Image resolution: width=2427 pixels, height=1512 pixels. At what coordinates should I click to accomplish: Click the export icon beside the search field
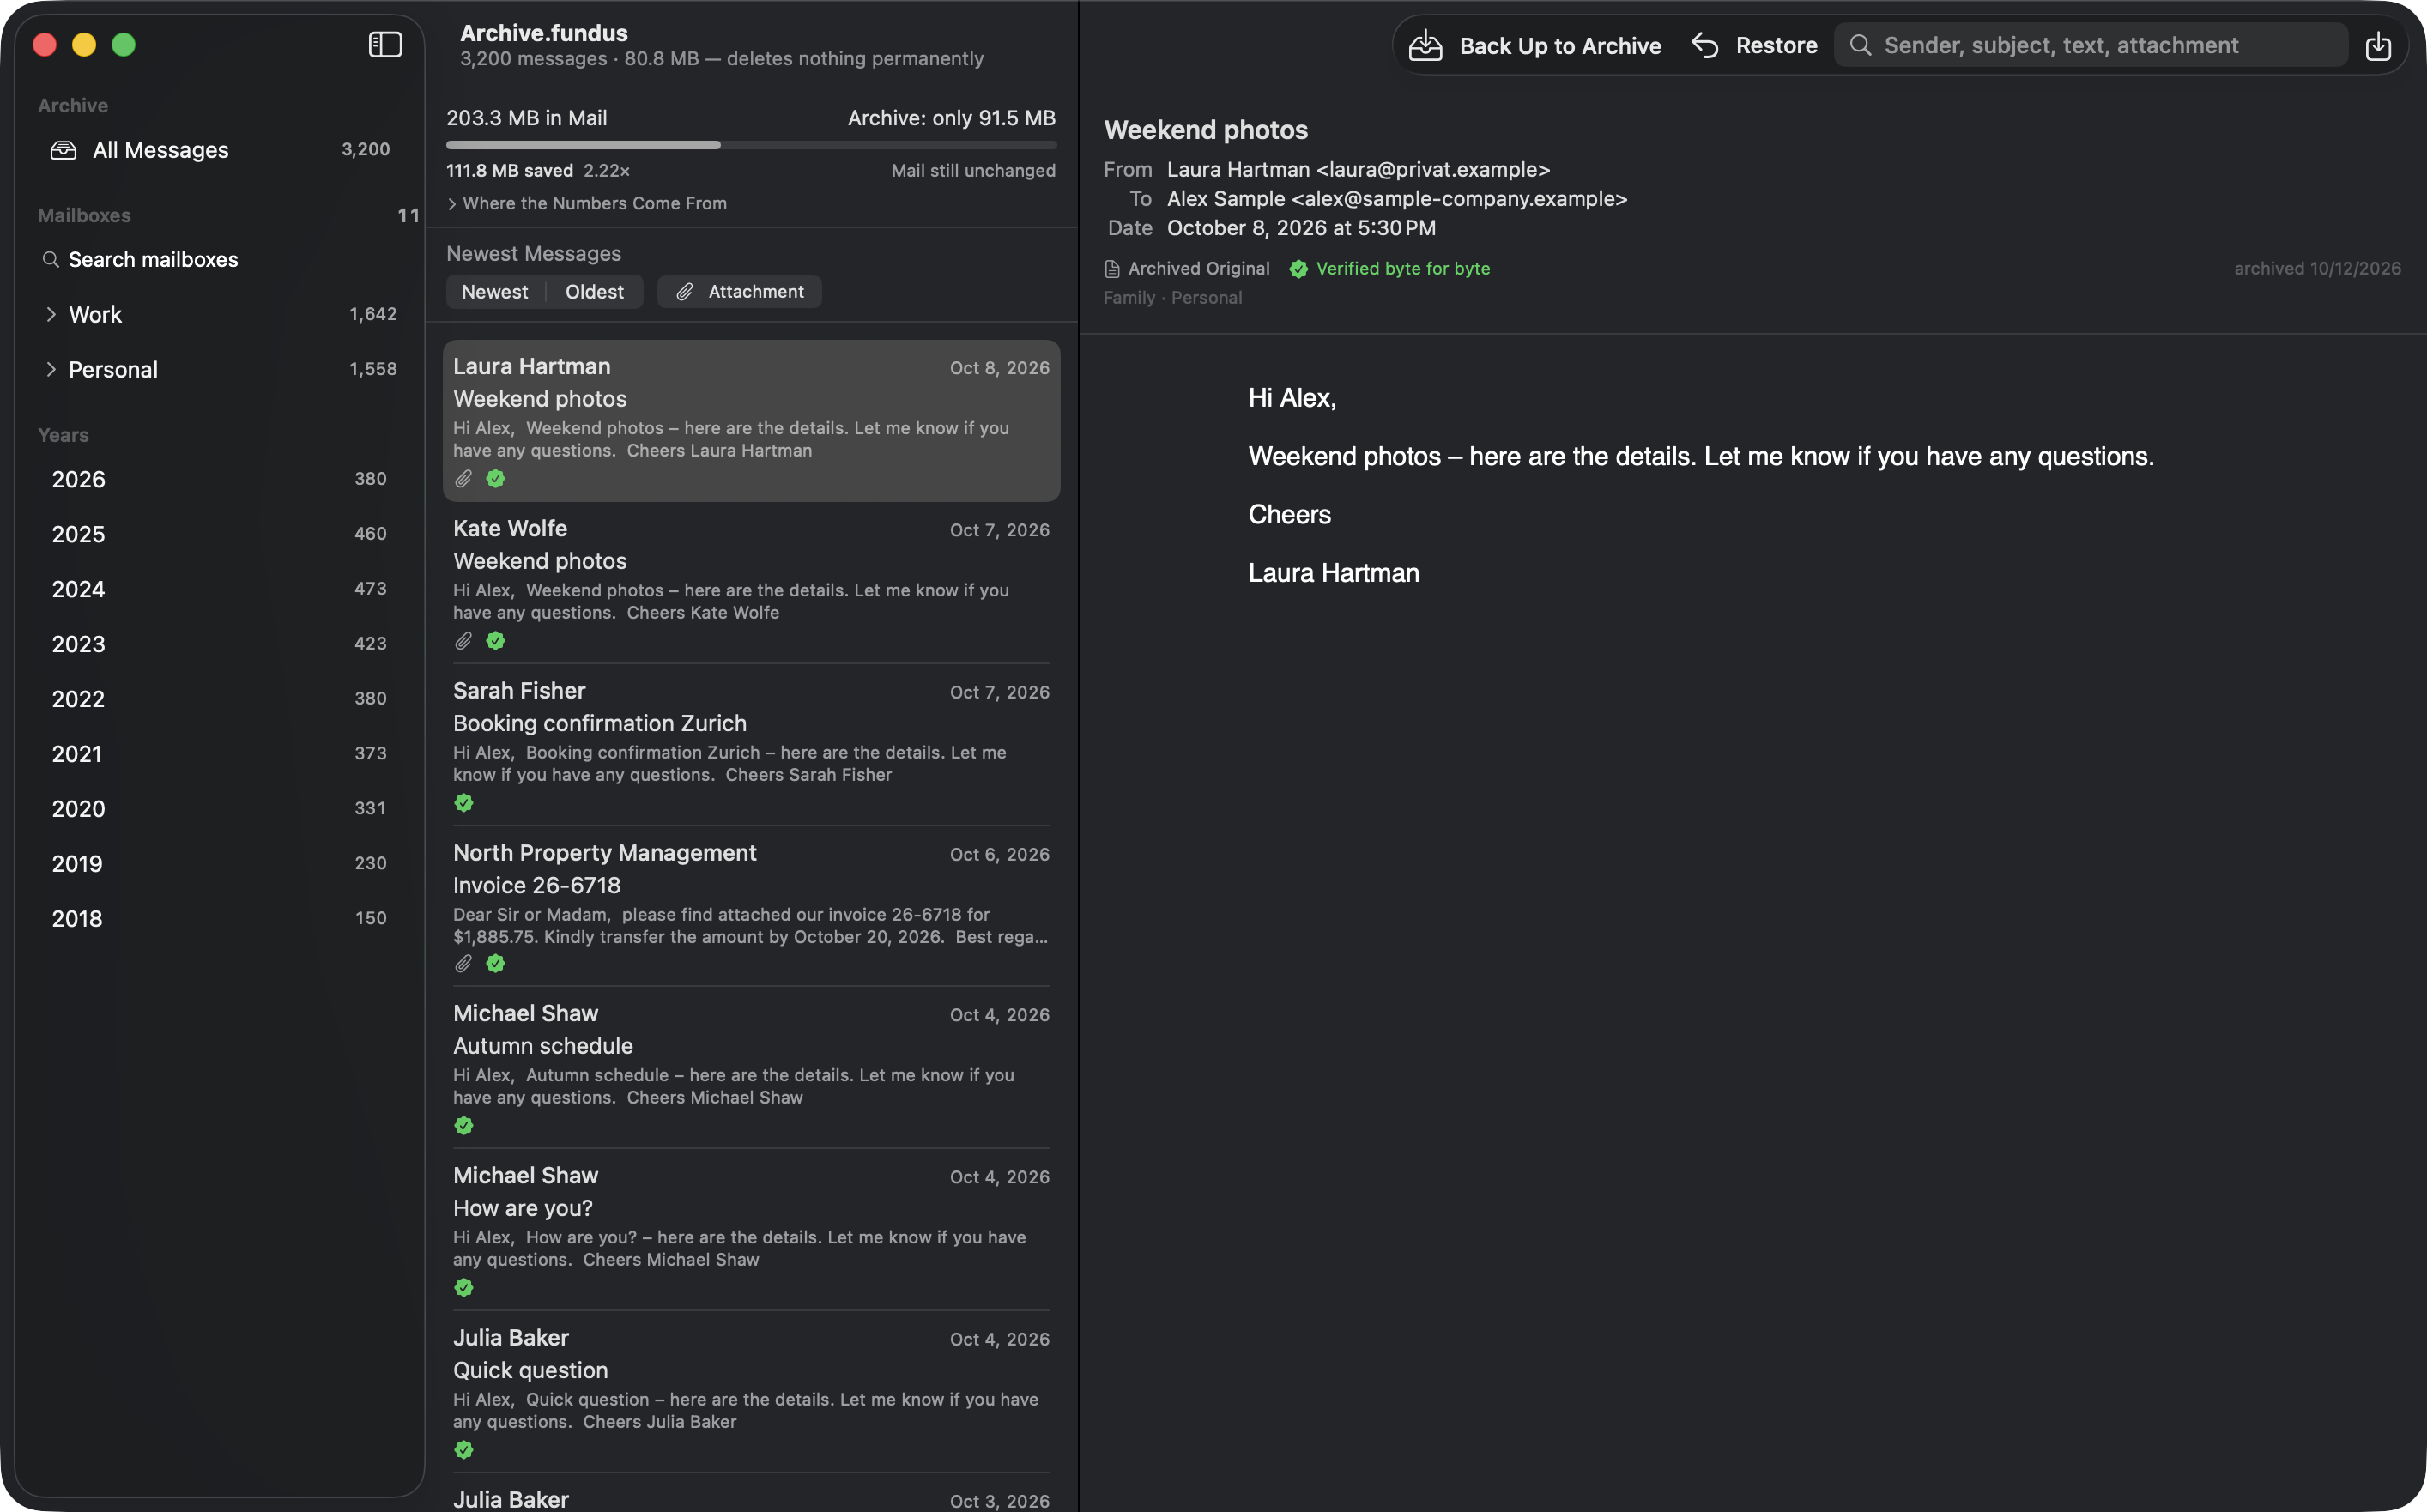(2378, 45)
